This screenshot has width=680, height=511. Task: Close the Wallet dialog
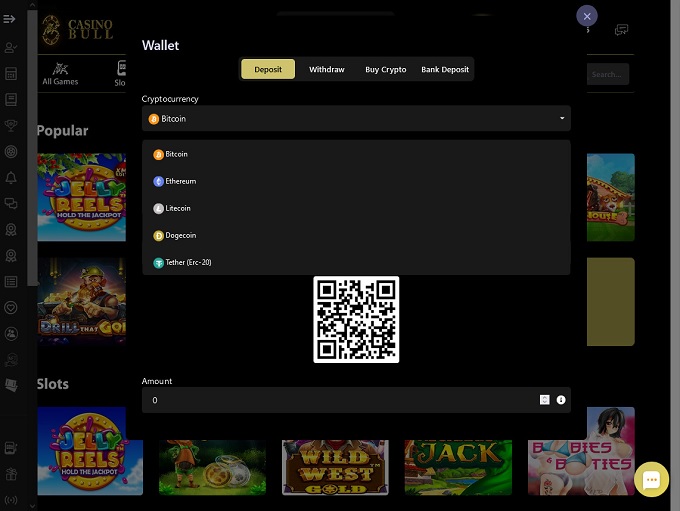click(x=587, y=16)
